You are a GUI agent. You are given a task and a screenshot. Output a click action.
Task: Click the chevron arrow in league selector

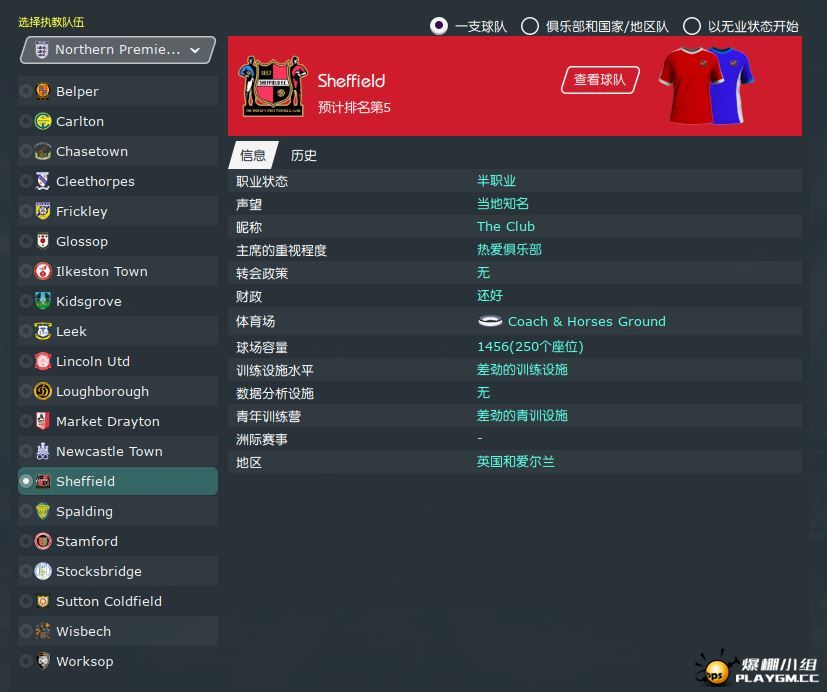click(x=195, y=50)
